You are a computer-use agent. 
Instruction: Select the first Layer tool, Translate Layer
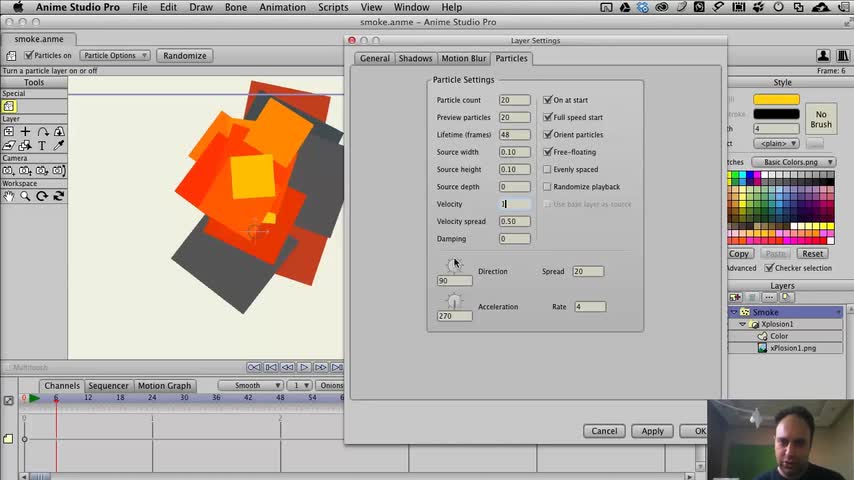9,131
